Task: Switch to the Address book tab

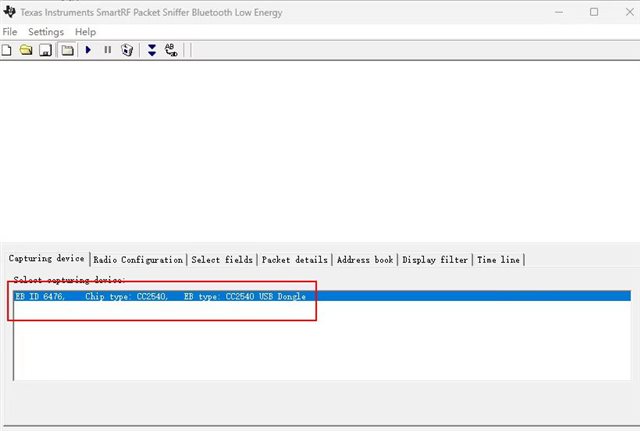Action: (365, 260)
